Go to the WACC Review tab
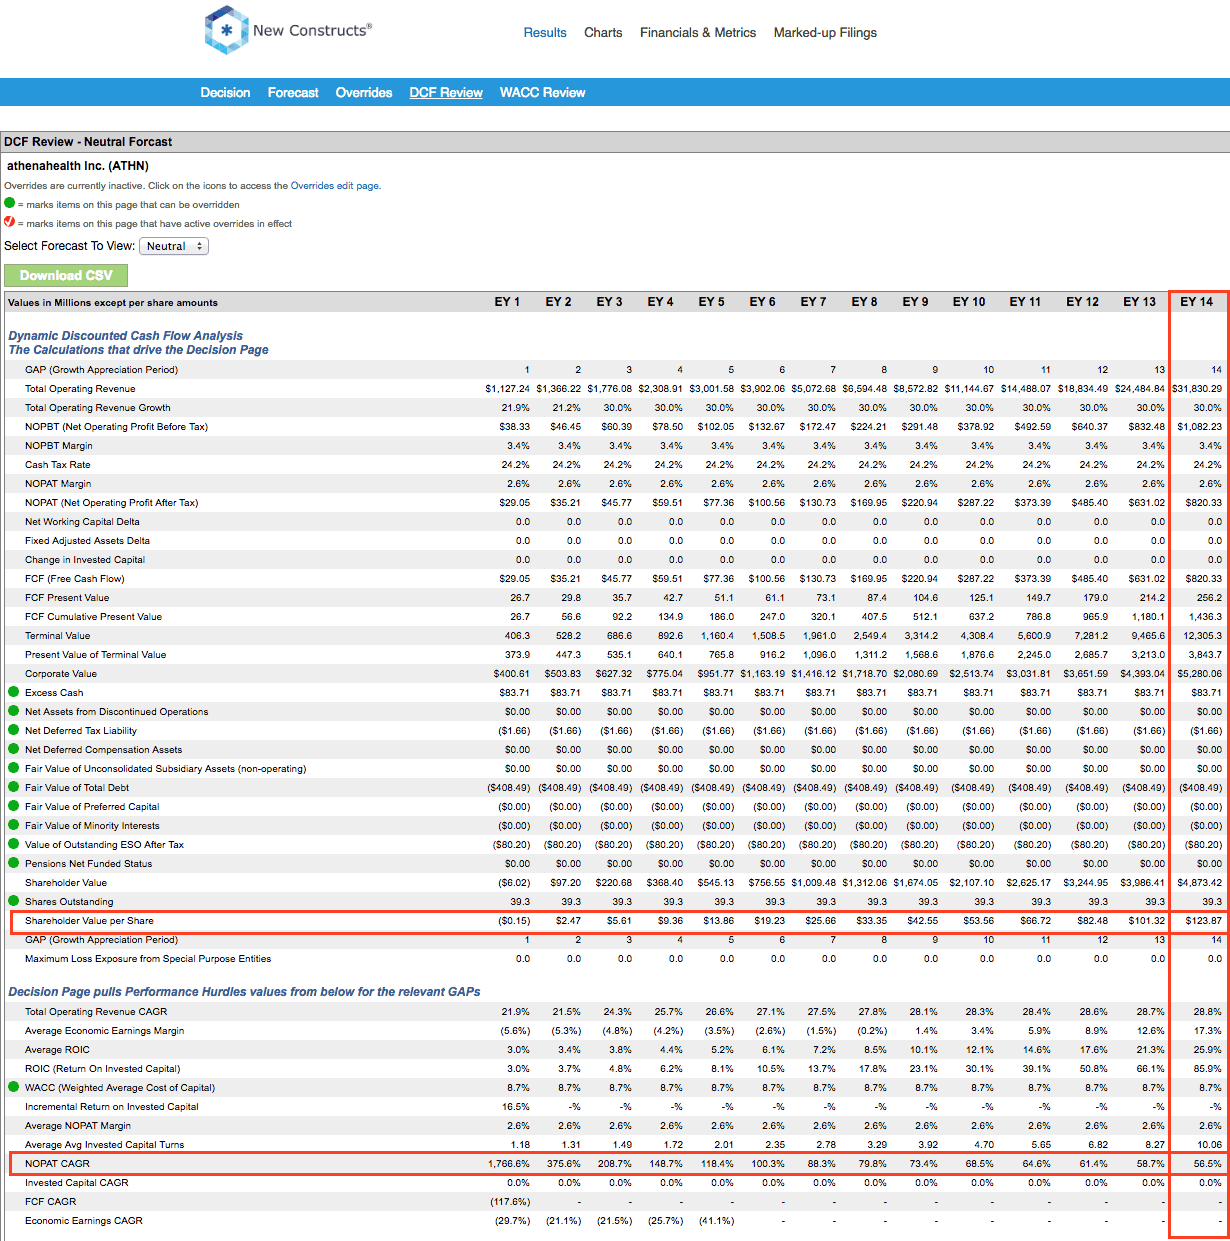 543,93
